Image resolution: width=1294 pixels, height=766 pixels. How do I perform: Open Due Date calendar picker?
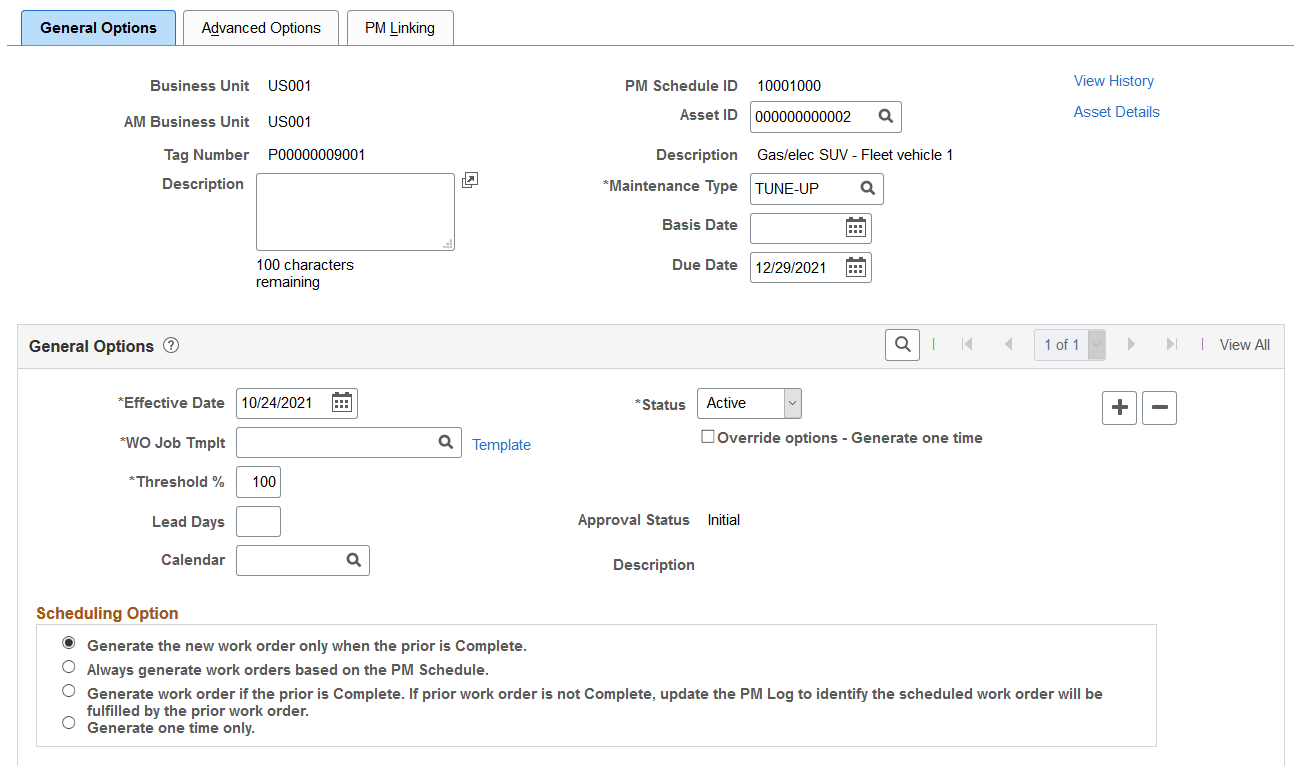(x=856, y=267)
